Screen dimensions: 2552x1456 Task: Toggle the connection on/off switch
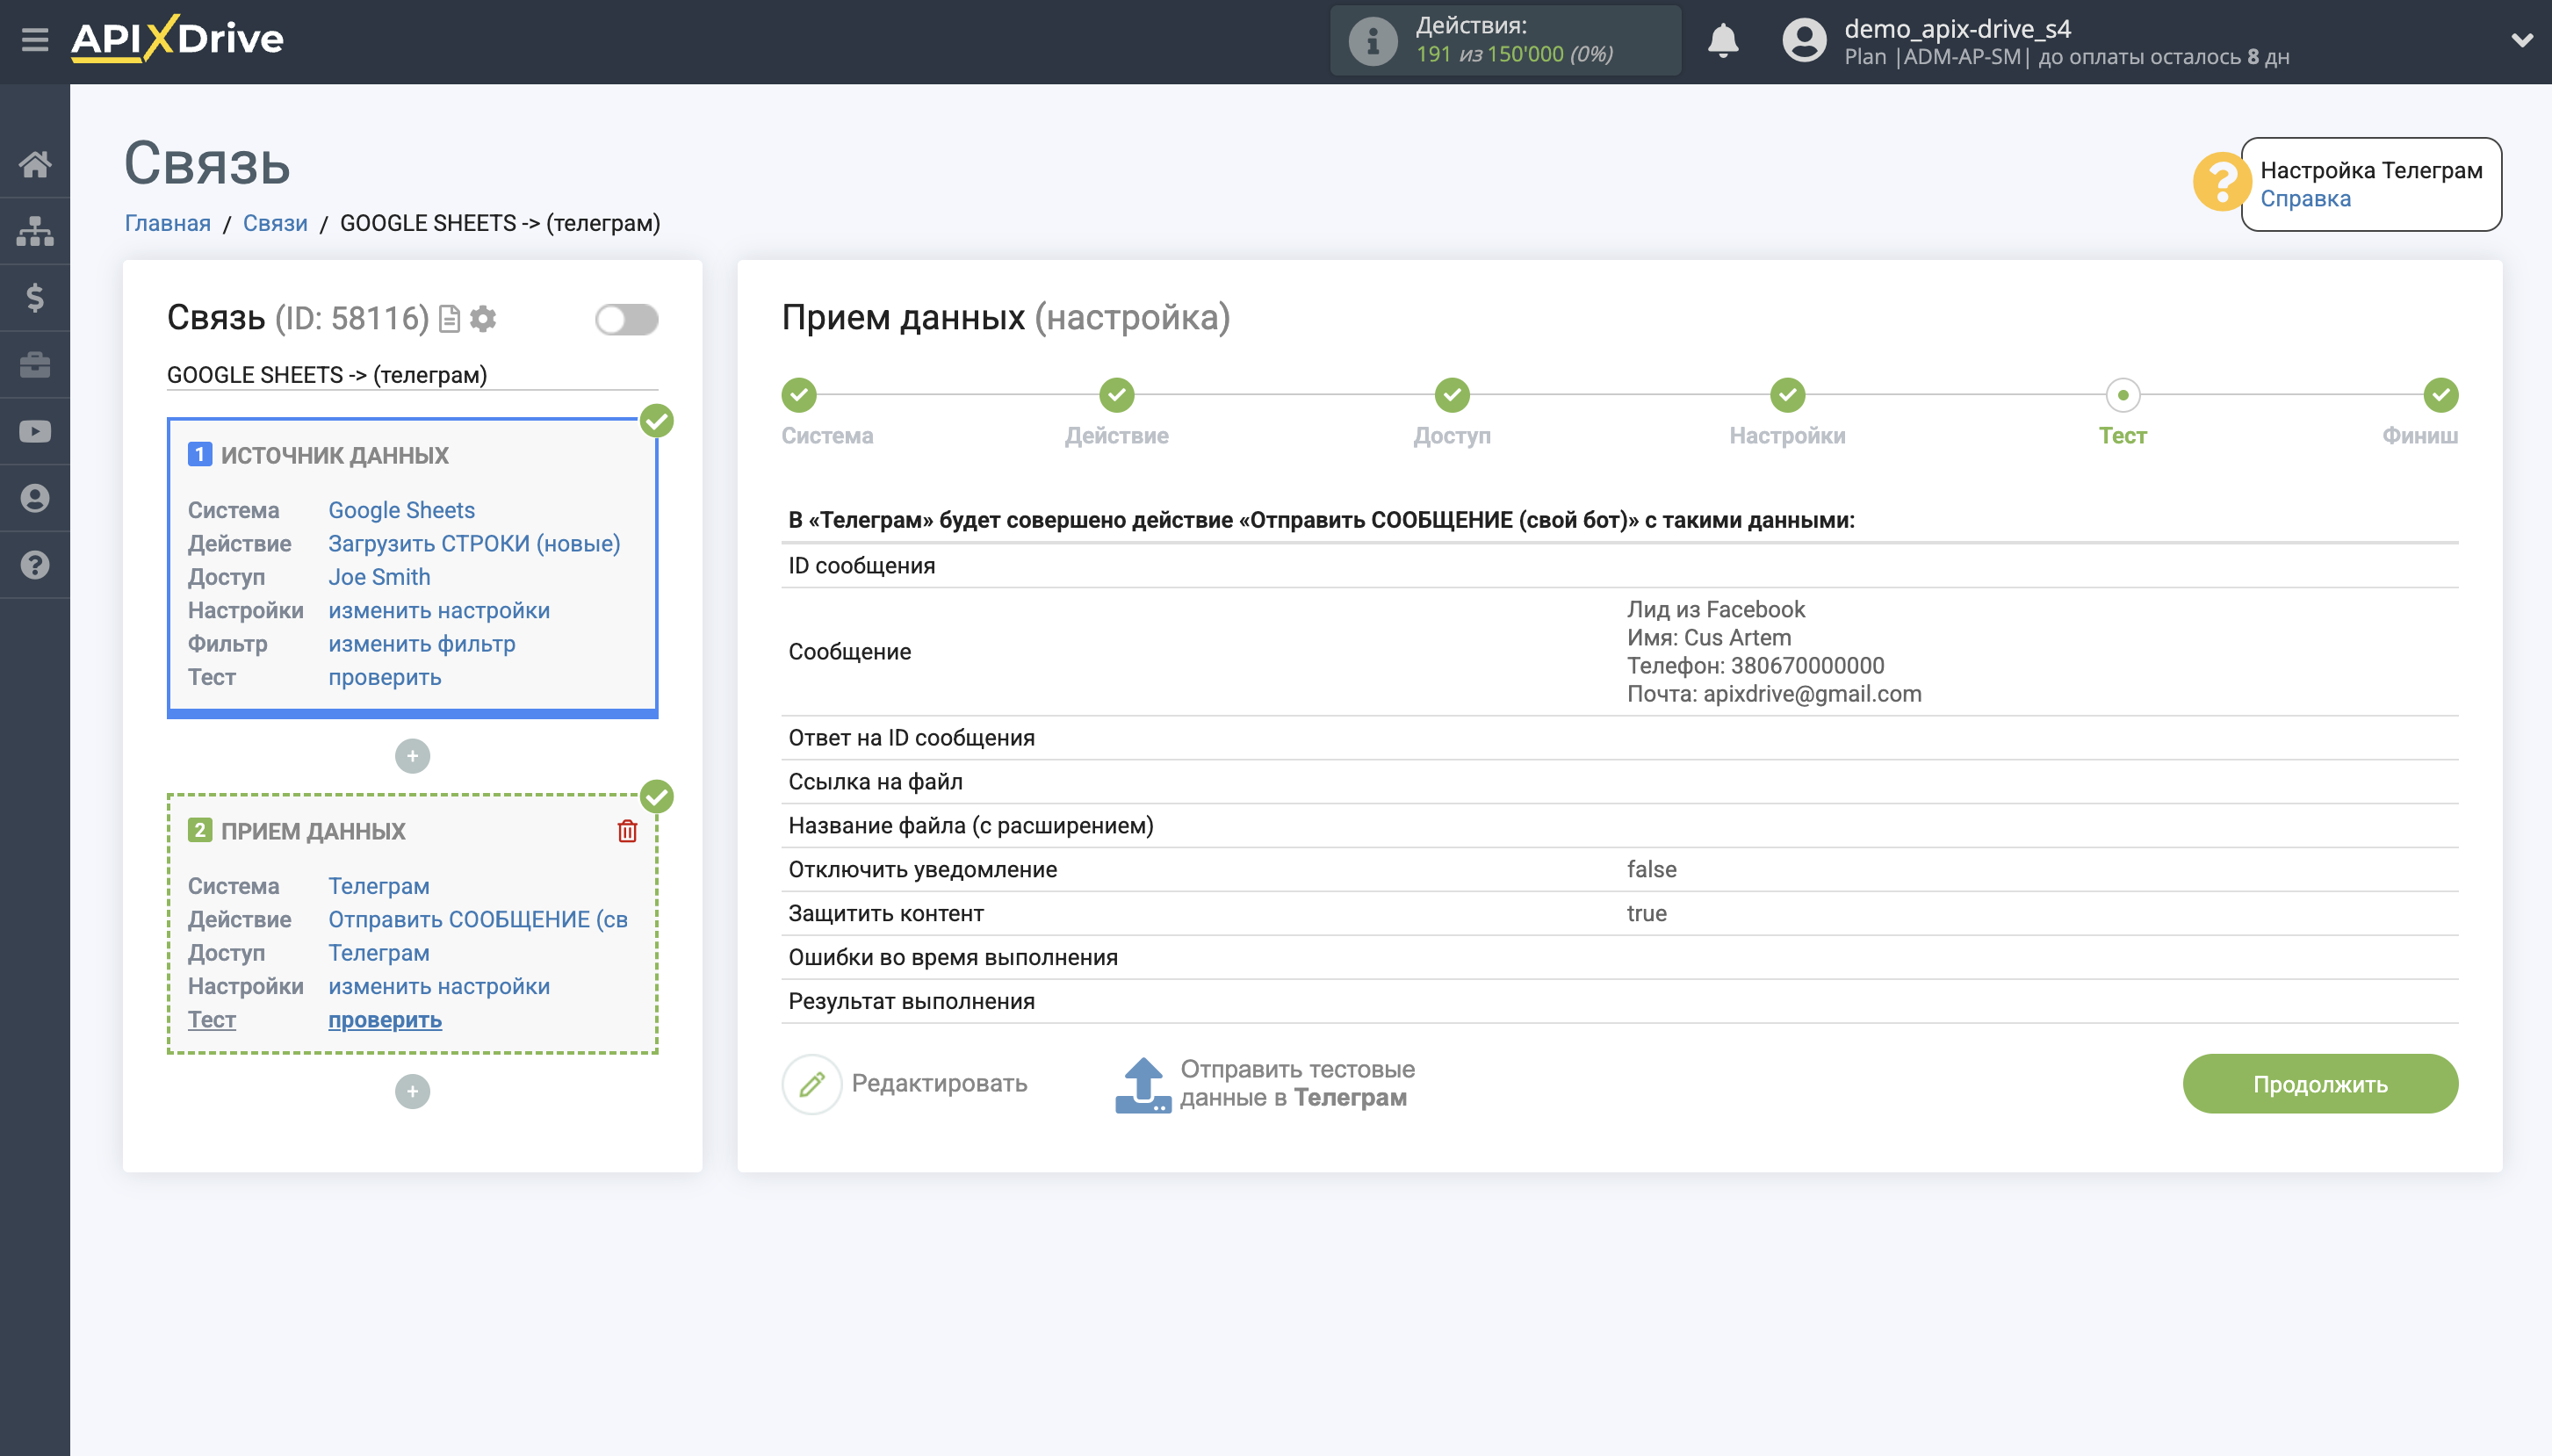tap(626, 318)
